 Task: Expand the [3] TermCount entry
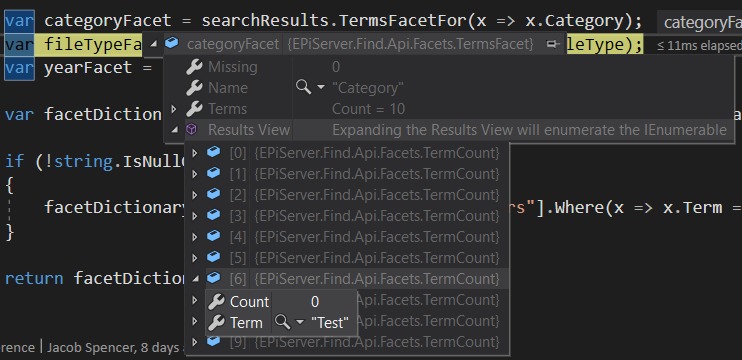(x=195, y=216)
